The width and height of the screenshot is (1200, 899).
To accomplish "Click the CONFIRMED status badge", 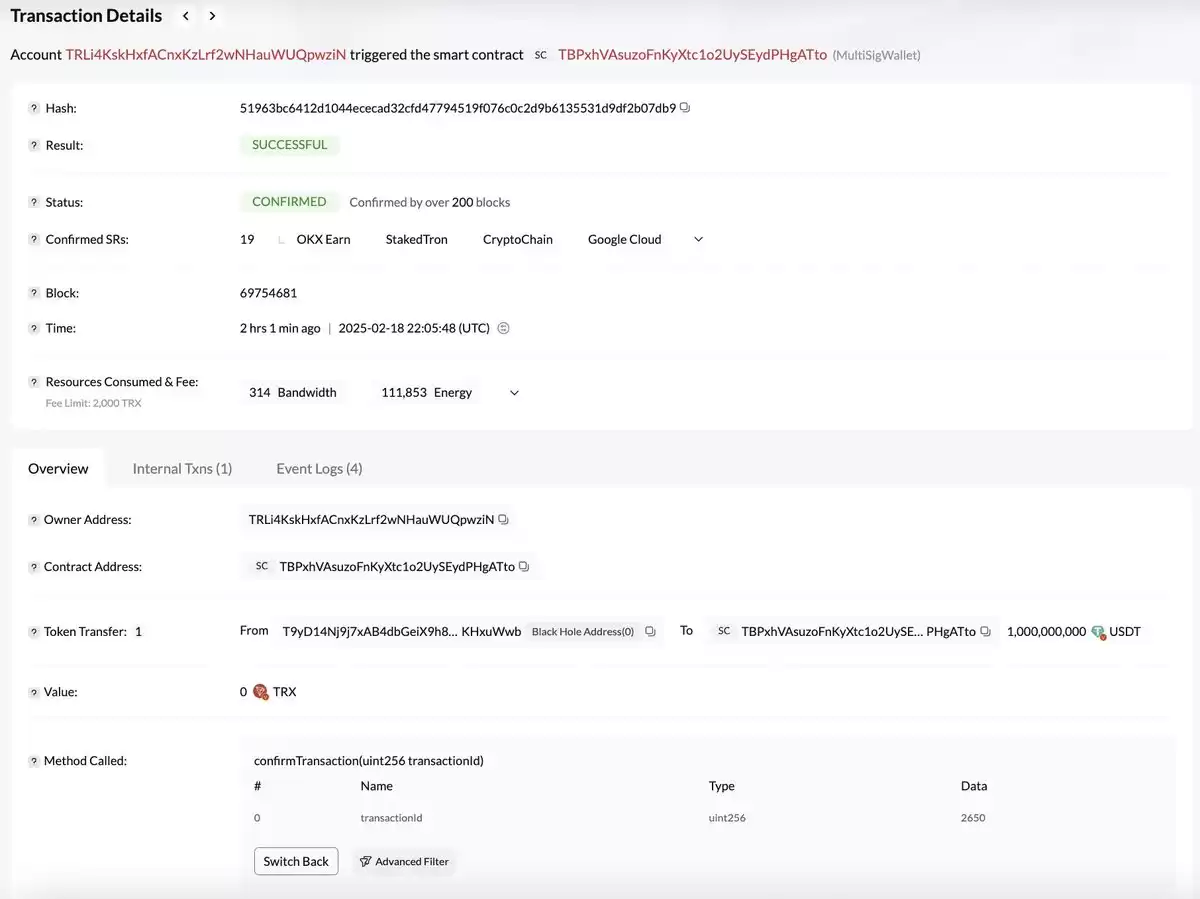I will (289, 201).
